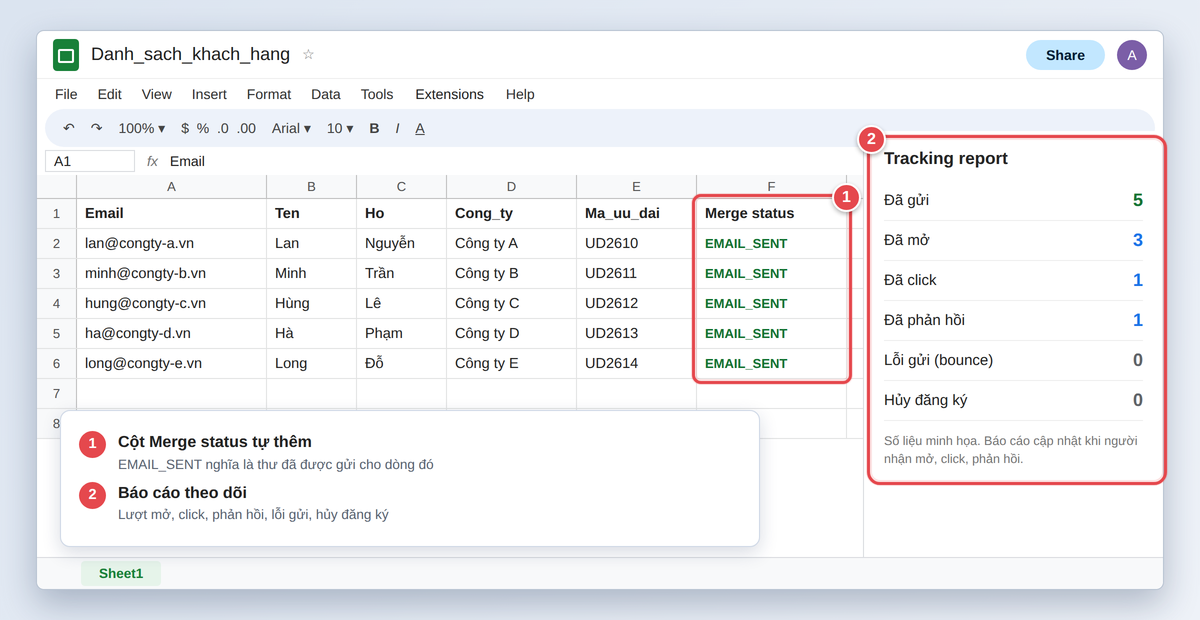Apply percent format with % icon
The image size is (1200, 620).
click(x=203, y=128)
